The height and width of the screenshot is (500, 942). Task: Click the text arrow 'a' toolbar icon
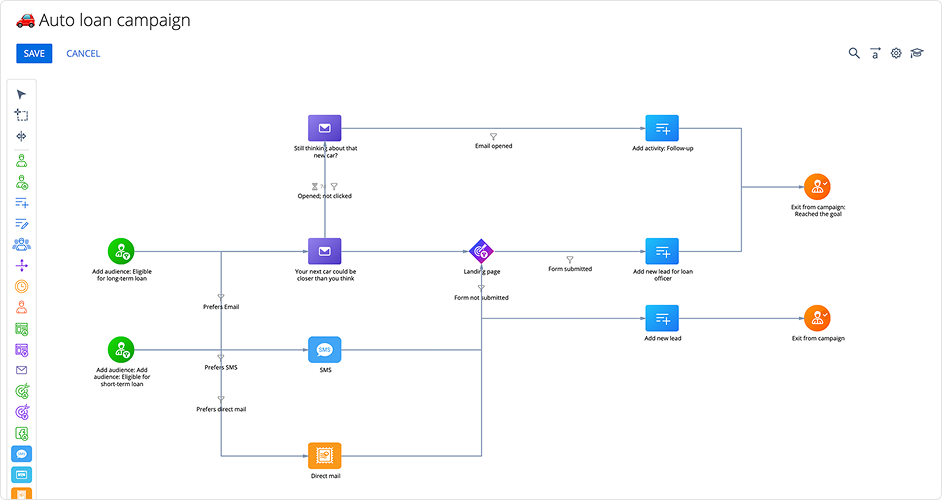(875, 53)
